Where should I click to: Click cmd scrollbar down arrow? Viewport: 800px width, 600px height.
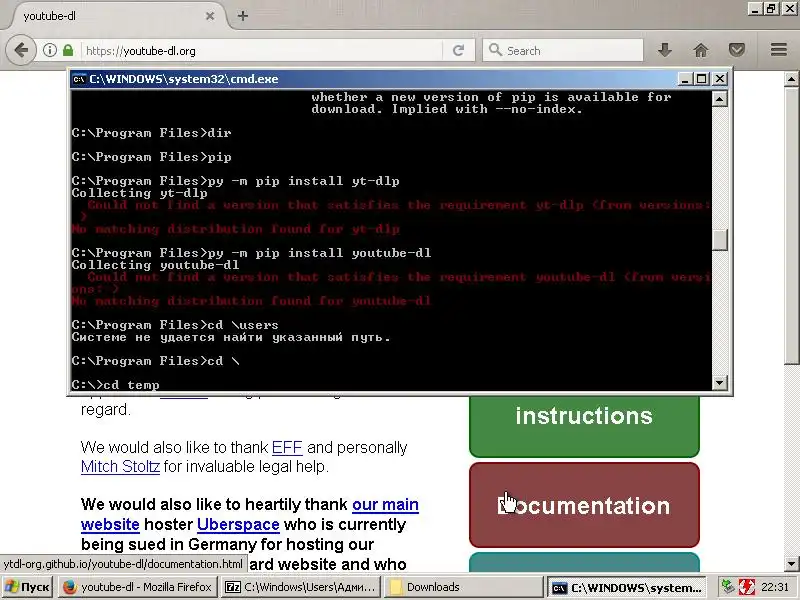(719, 382)
